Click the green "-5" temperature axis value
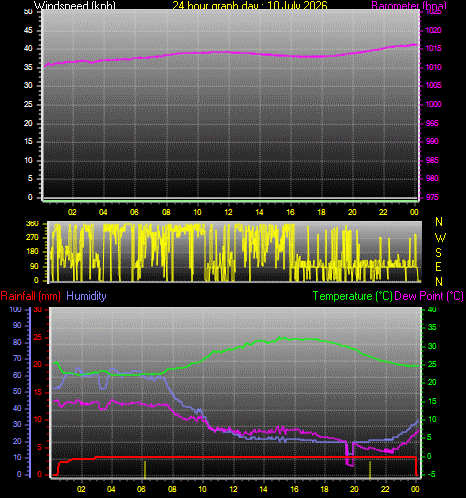 (x=431, y=474)
